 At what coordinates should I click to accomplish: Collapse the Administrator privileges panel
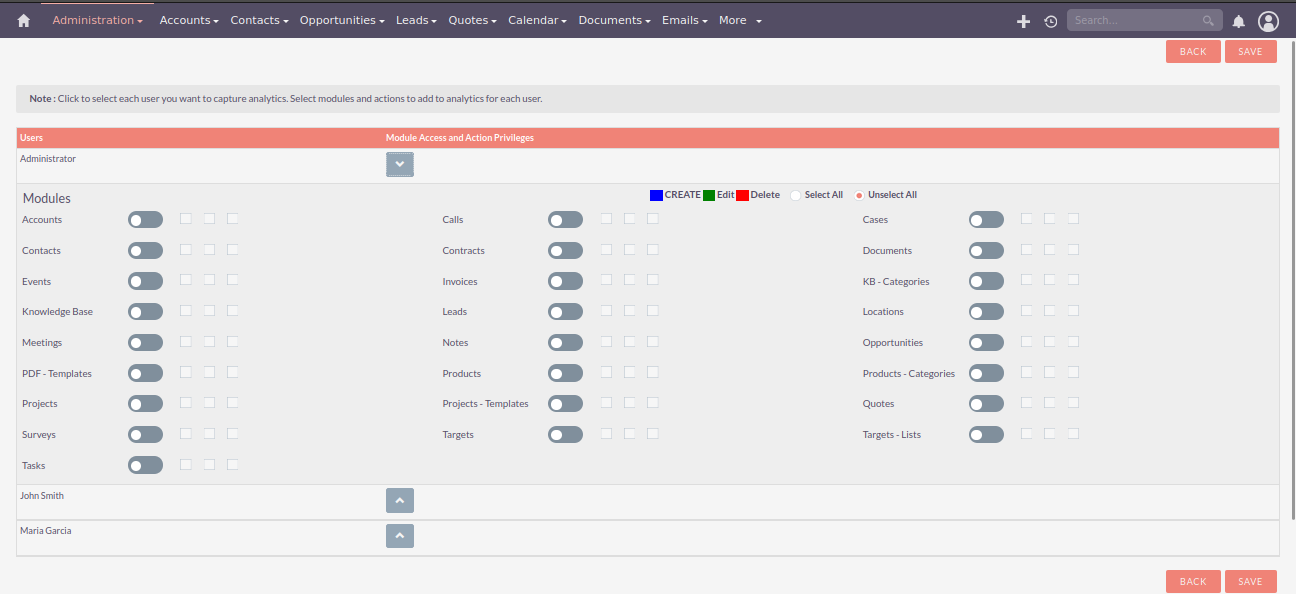point(399,164)
